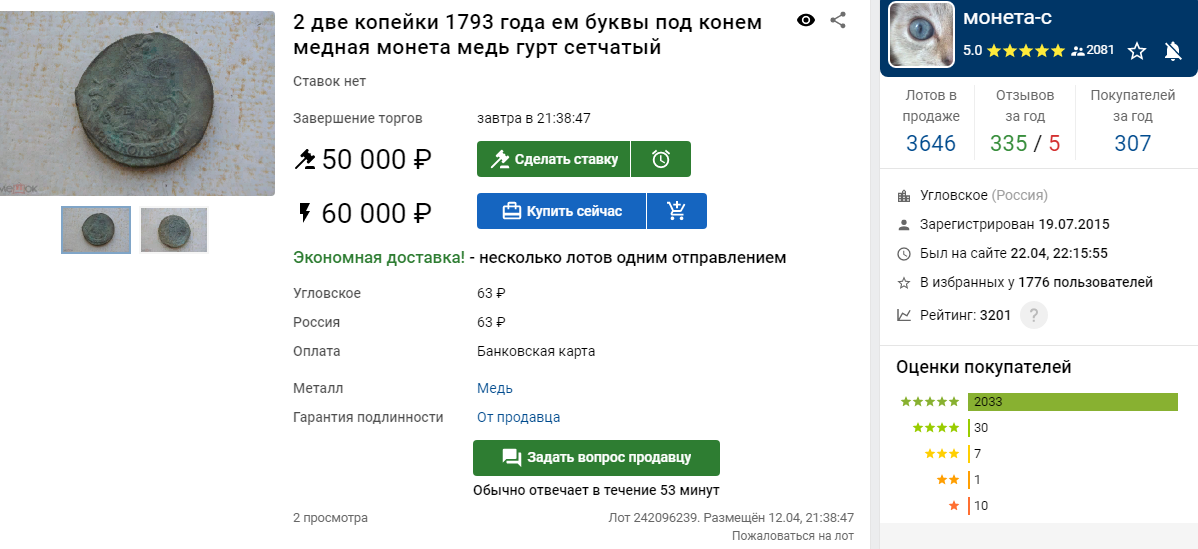Click the Купить сейчас button
The image size is (1198, 549).
[x=562, y=211]
